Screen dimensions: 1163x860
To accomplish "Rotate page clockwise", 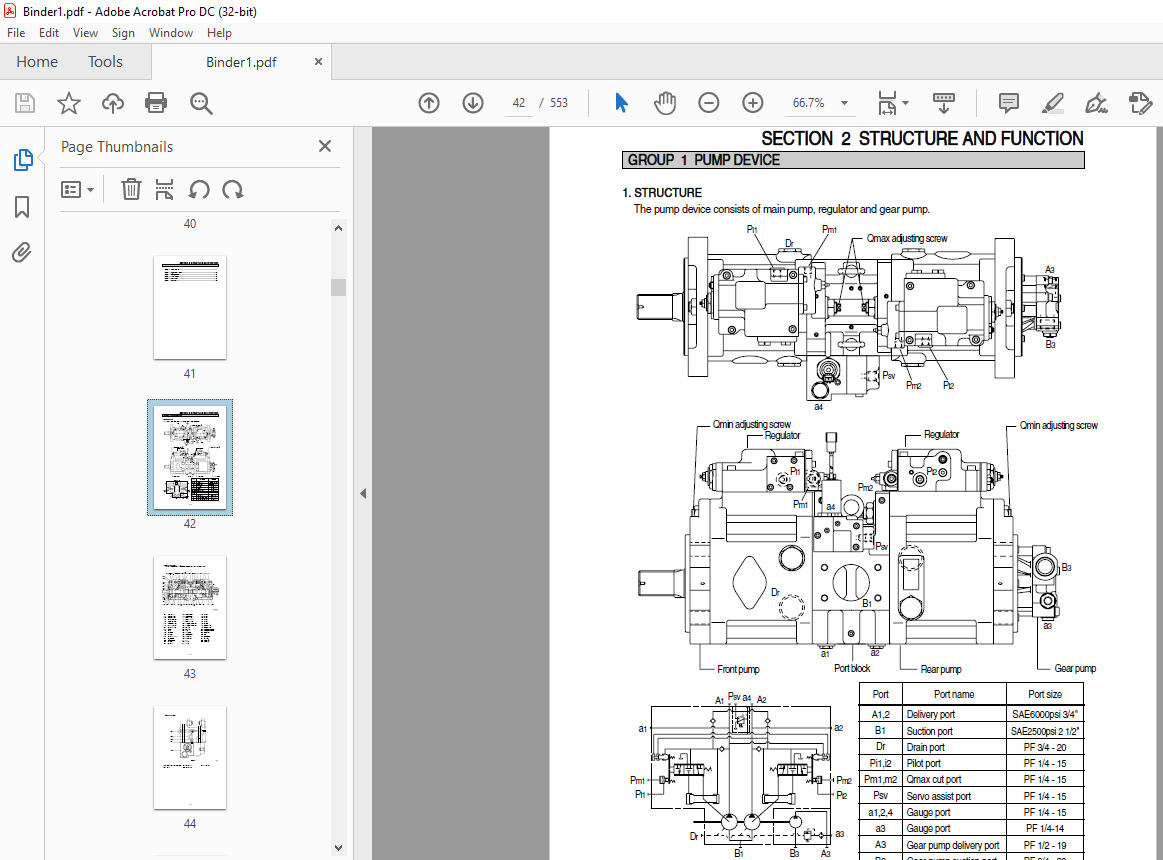I will [x=233, y=189].
